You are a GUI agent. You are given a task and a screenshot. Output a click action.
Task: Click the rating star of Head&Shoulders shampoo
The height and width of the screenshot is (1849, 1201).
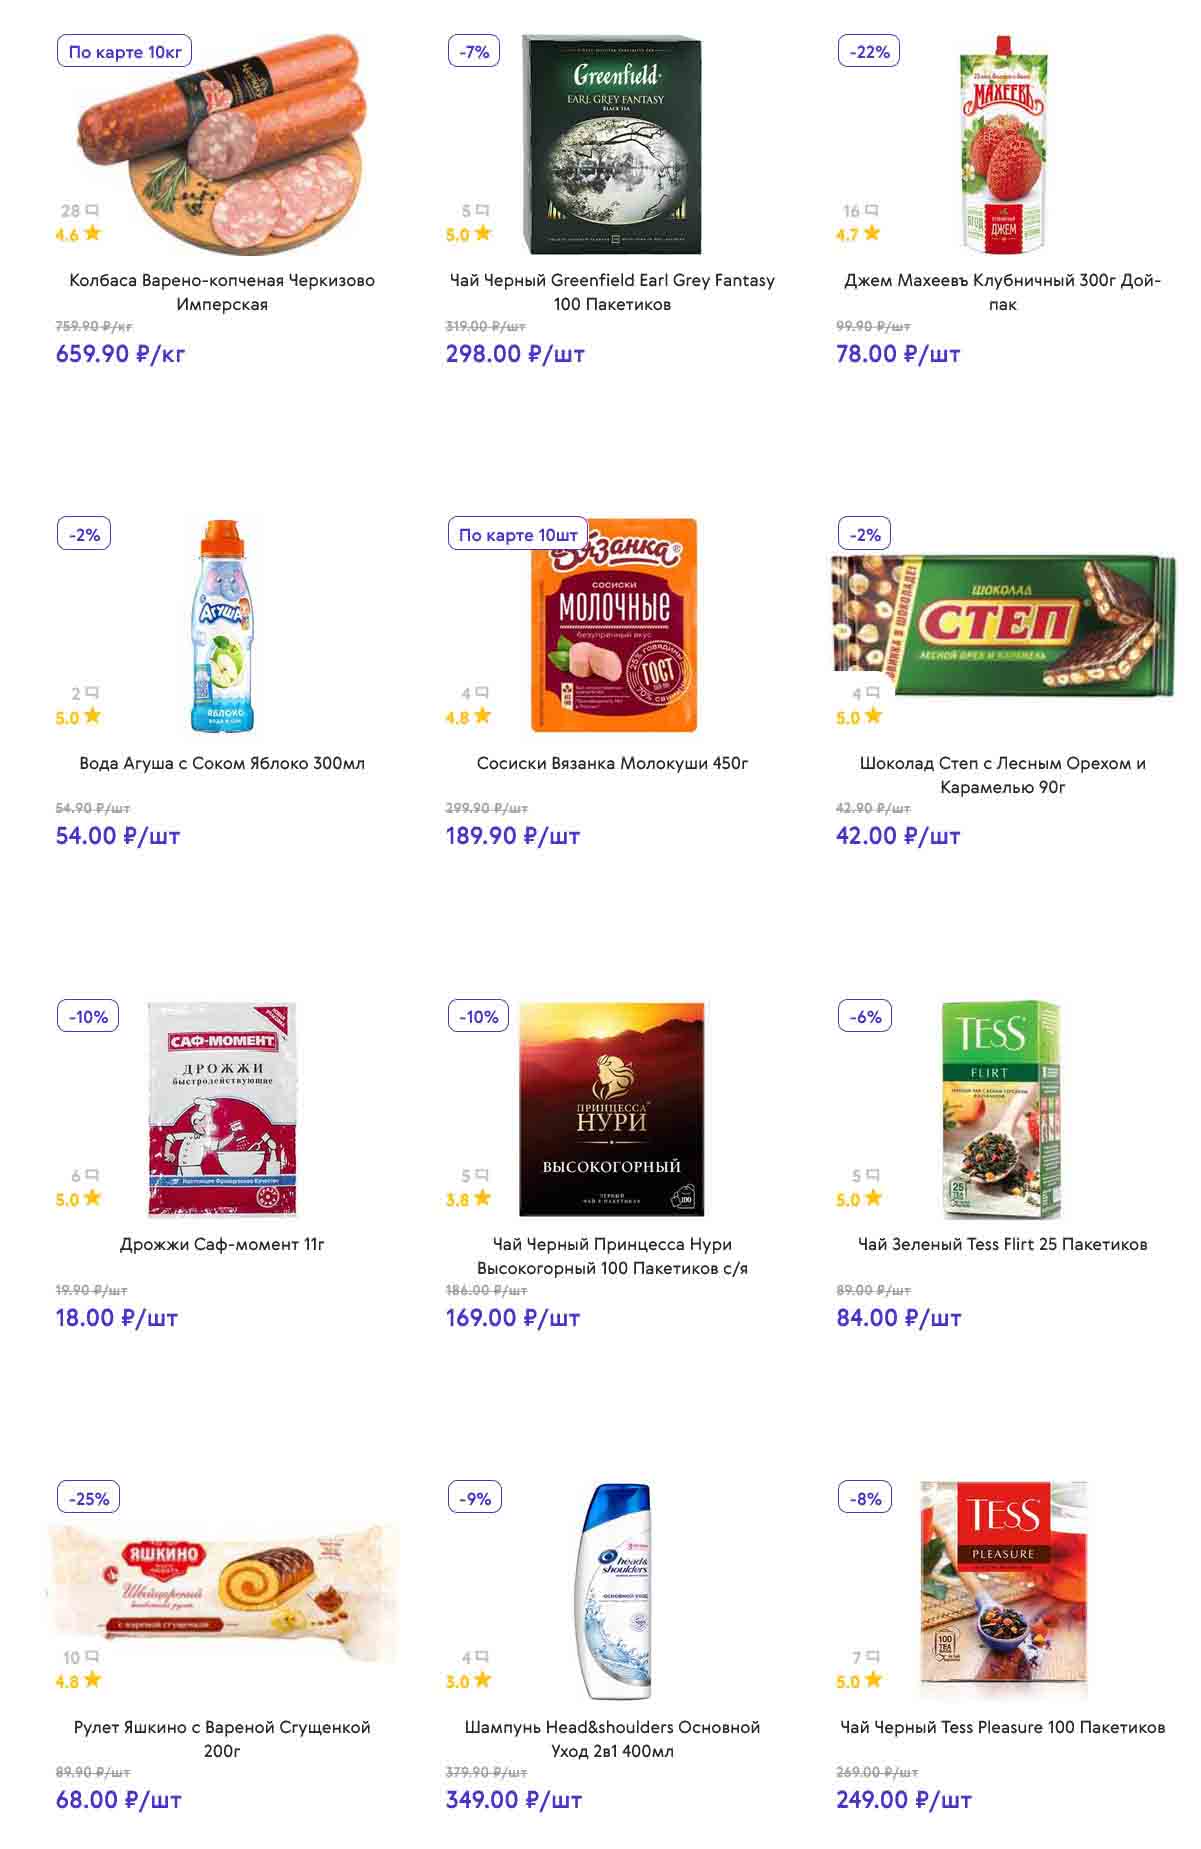(x=483, y=1681)
